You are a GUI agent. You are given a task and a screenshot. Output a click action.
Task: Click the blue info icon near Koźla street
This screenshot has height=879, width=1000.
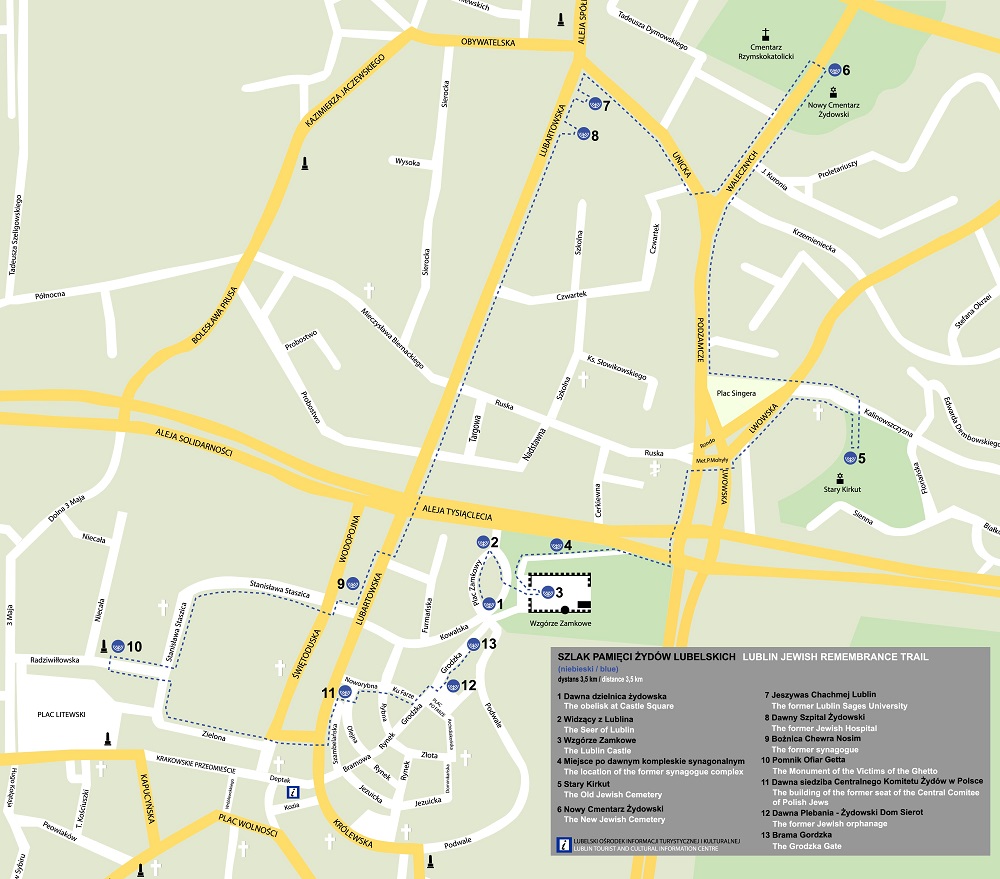293,792
